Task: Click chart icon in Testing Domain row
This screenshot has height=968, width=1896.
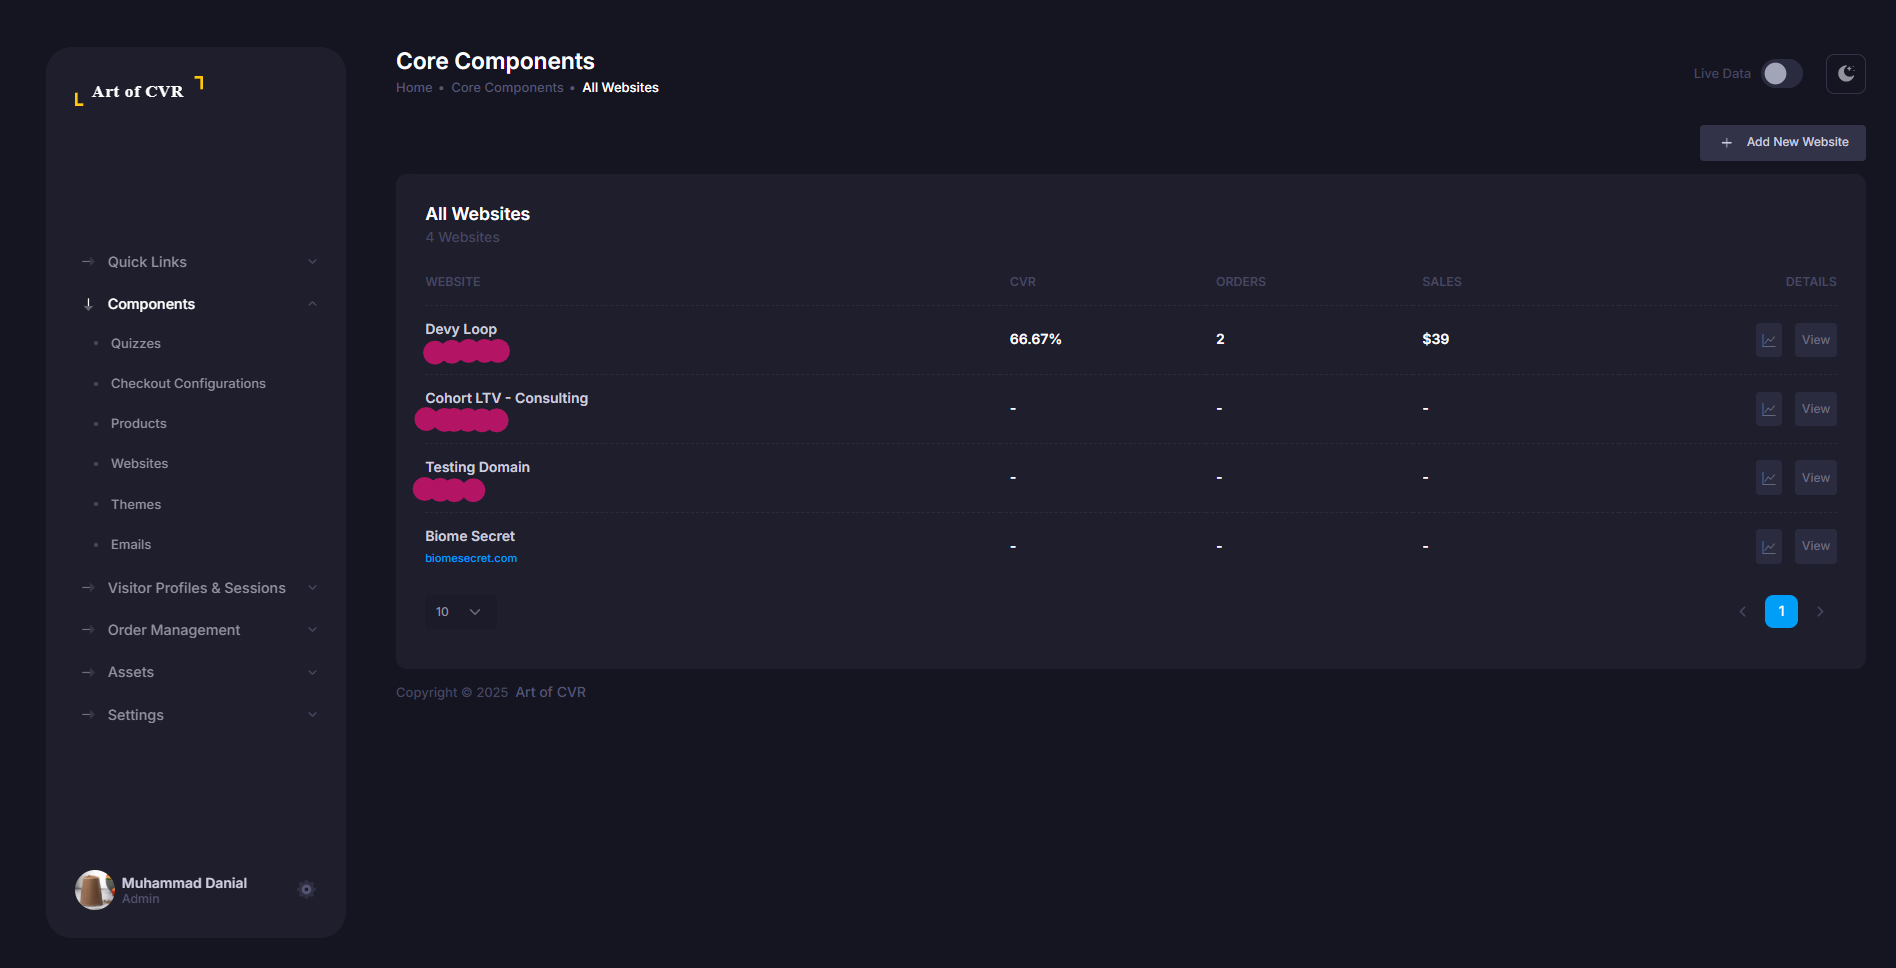Action: coord(1768,478)
